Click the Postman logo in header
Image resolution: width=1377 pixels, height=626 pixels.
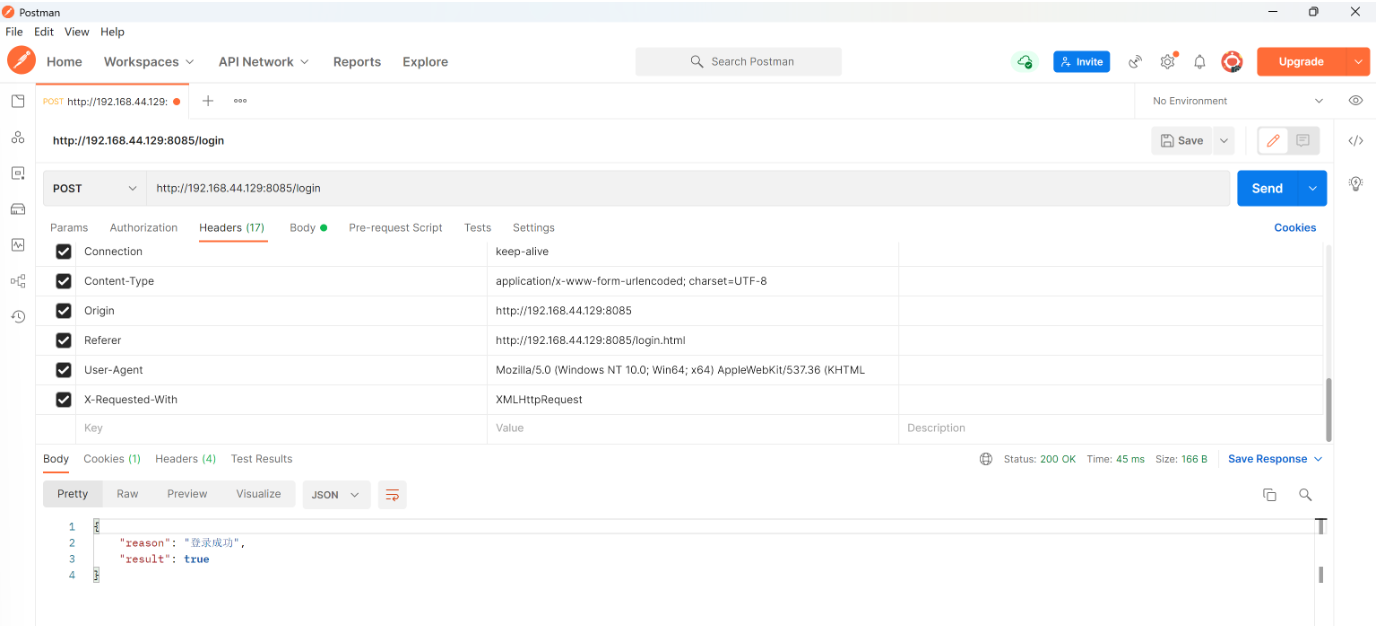(x=21, y=61)
